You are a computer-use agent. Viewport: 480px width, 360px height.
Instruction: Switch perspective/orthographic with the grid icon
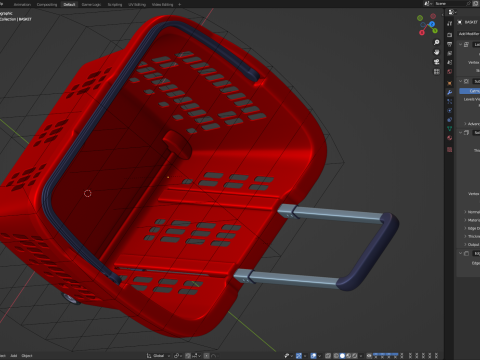[x=436, y=71]
